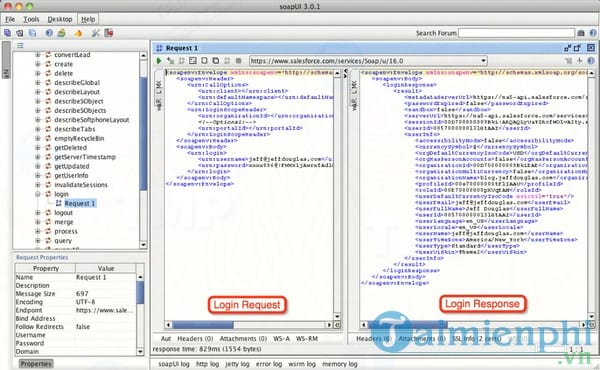The width and height of the screenshot is (600, 370).
Task: Show the http log tab
Action: (x=207, y=364)
